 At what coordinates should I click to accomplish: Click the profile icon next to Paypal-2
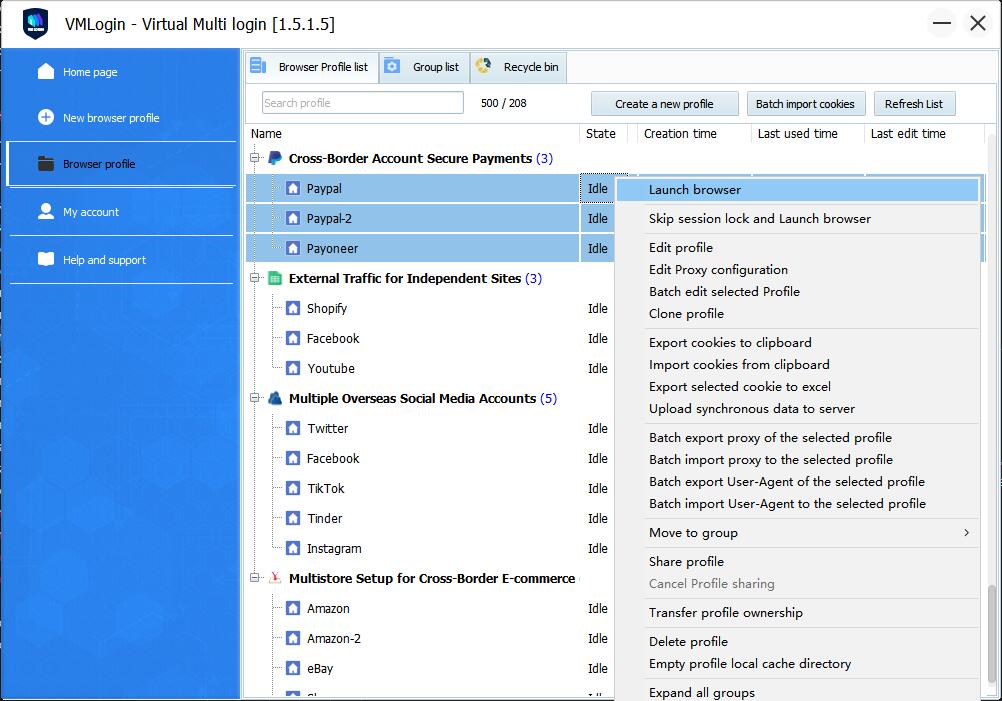coord(293,219)
